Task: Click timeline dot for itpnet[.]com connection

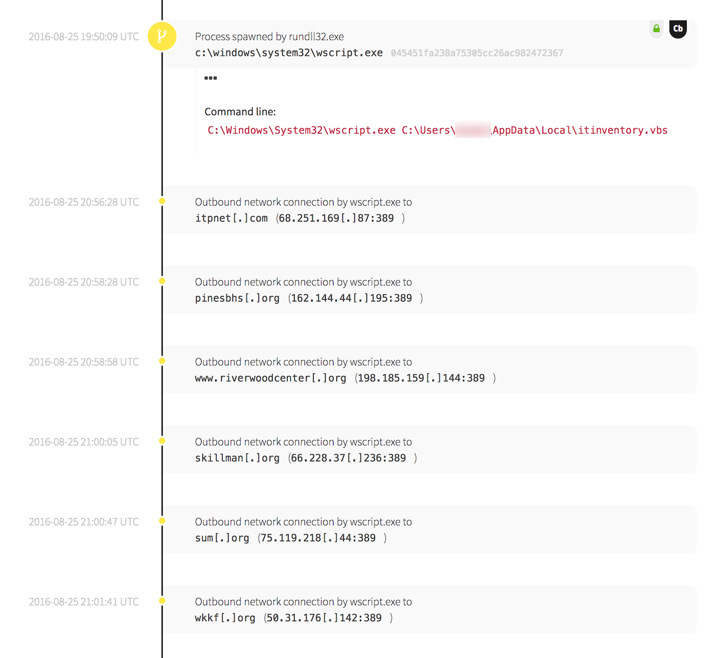Action: (x=162, y=202)
